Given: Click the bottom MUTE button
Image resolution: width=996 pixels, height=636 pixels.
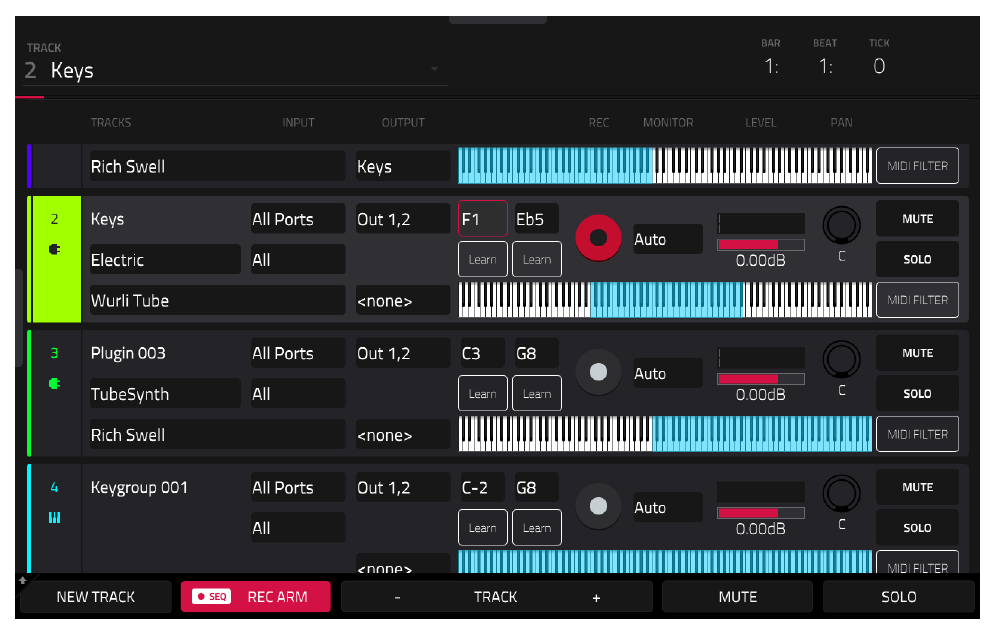Looking at the screenshot, I should [737, 597].
